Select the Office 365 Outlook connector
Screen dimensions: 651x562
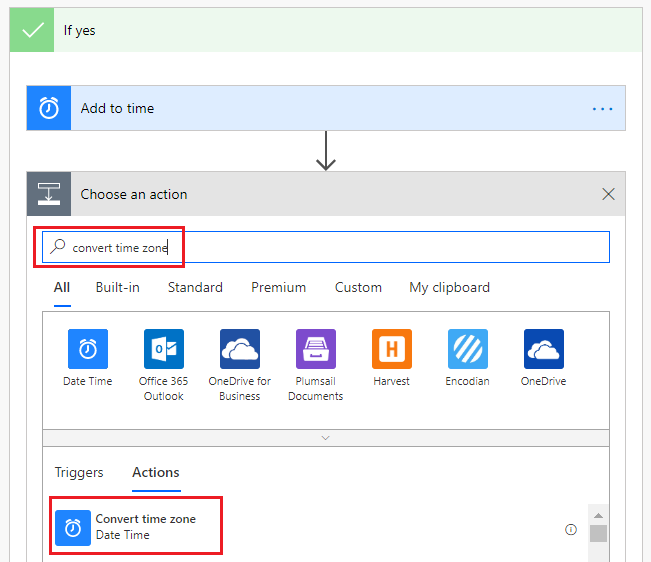pos(164,349)
